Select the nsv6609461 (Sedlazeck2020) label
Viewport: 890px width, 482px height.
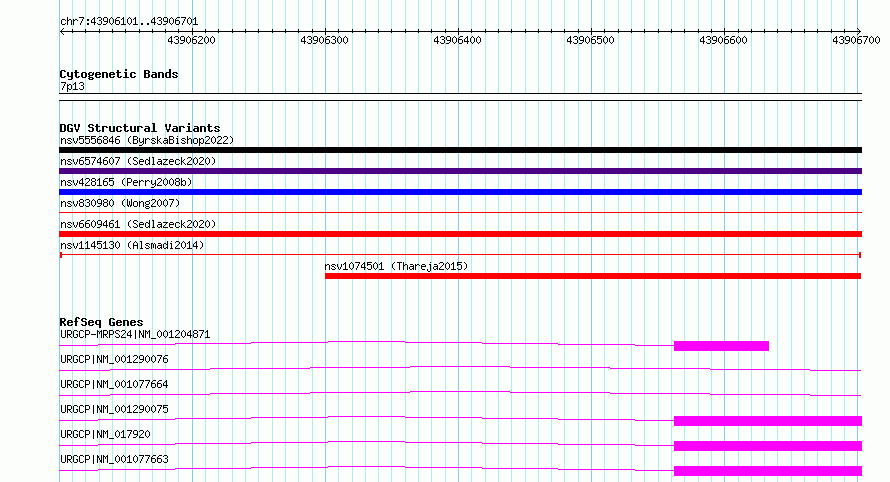pos(138,224)
